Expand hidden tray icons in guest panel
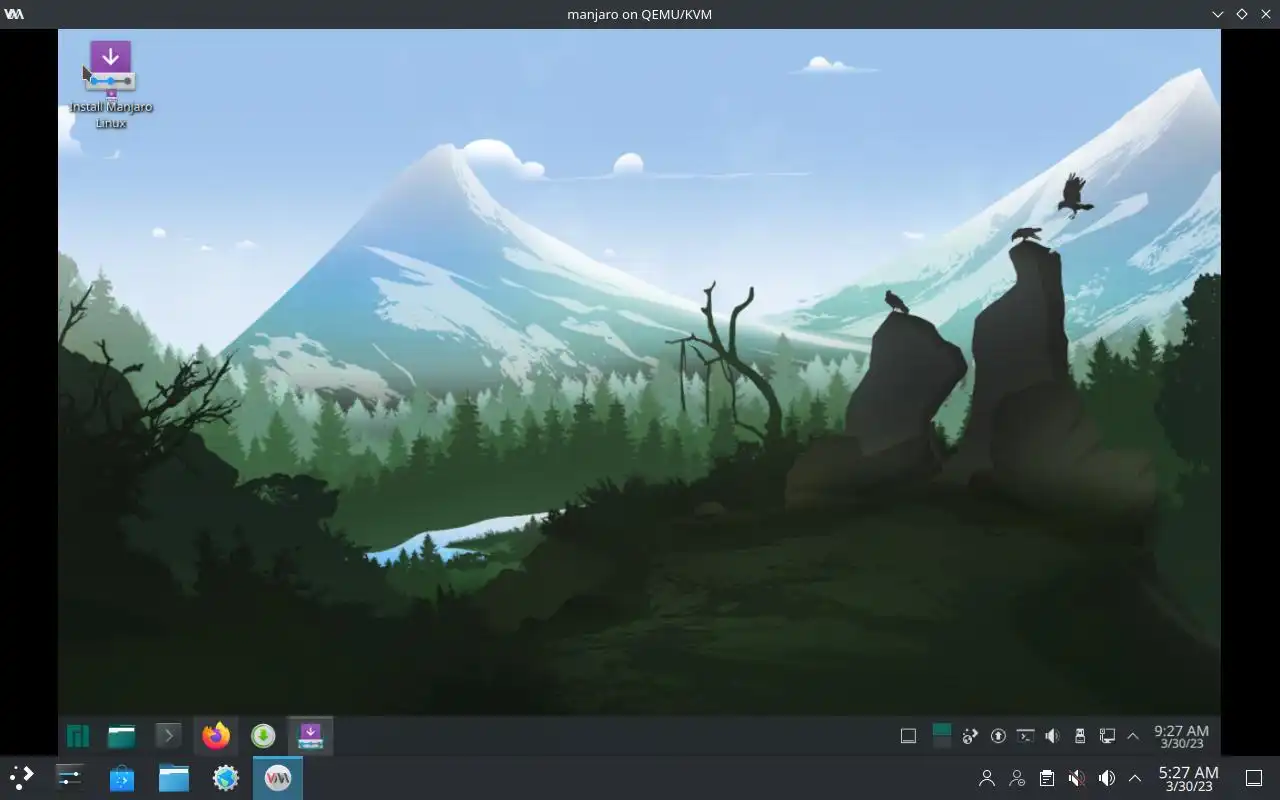Screen dimensions: 1280x800 coord(1133,737)
